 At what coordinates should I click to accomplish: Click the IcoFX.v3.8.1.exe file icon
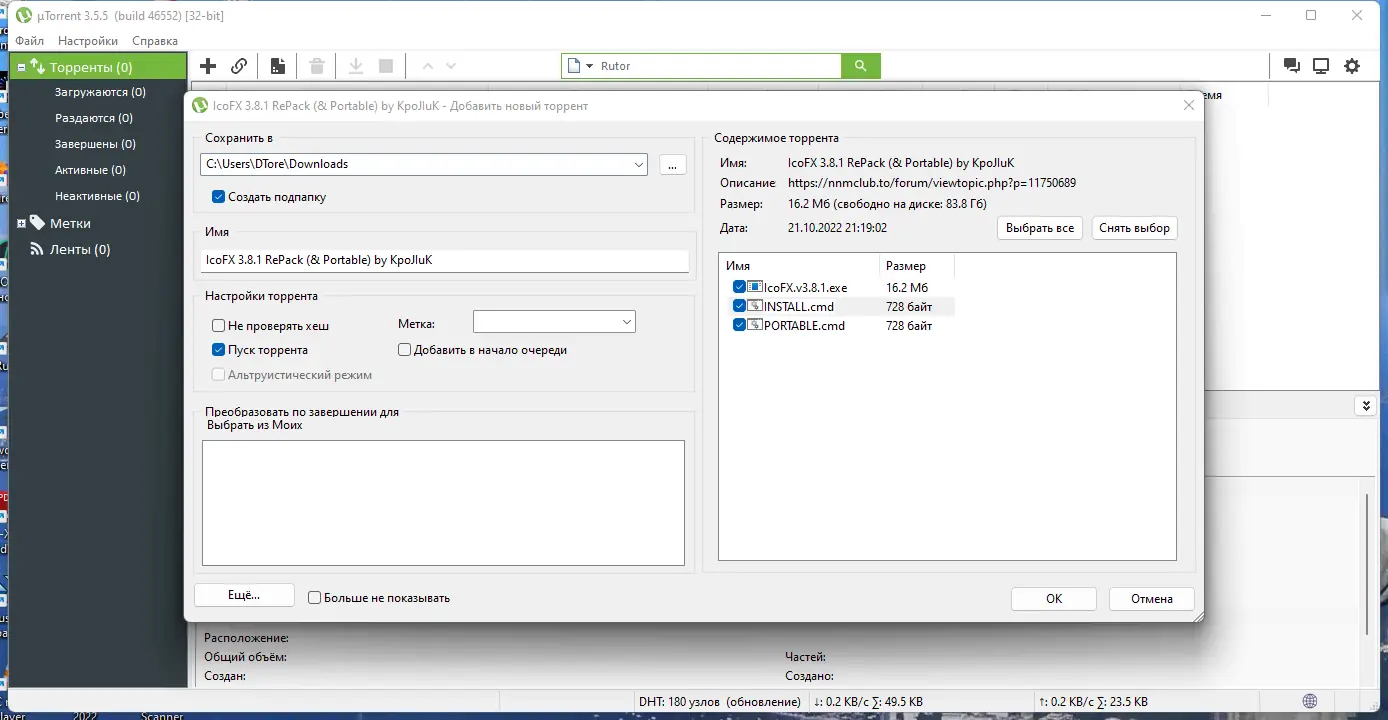tap(755, 287)
